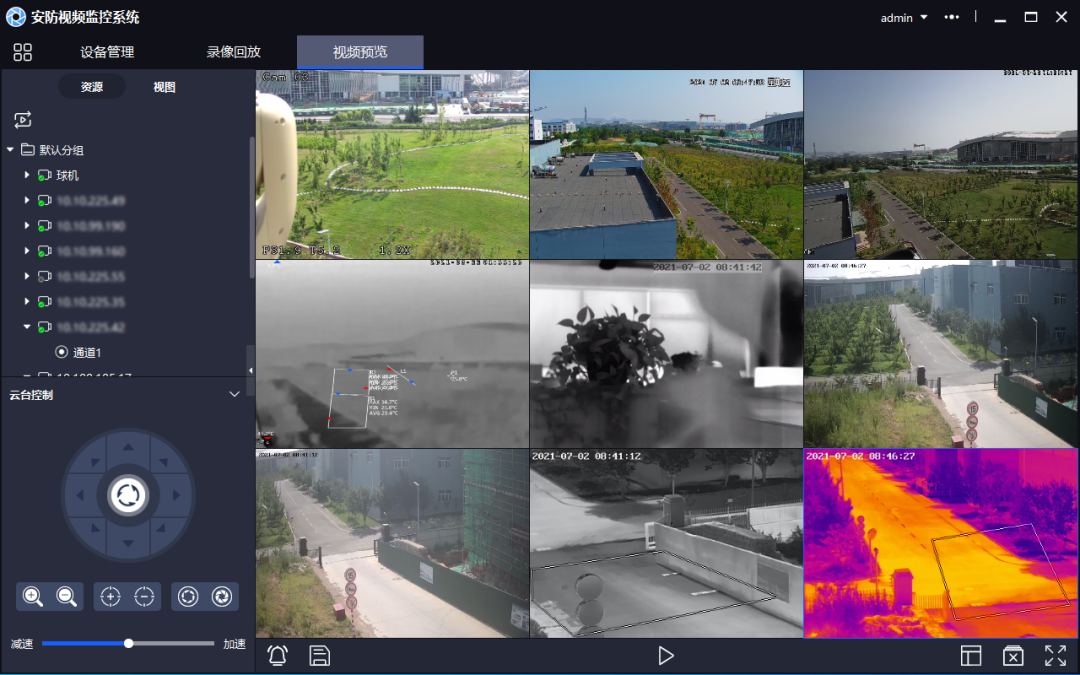Open the alarm bell panel

277,656
